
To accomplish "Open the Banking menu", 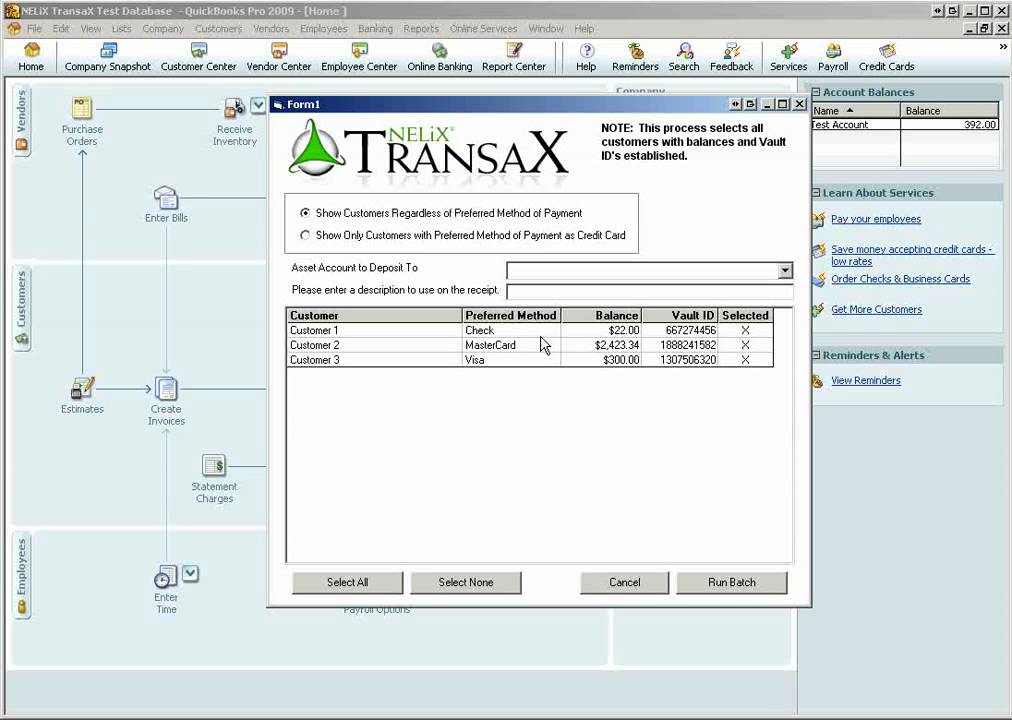I will click(376, 28).
